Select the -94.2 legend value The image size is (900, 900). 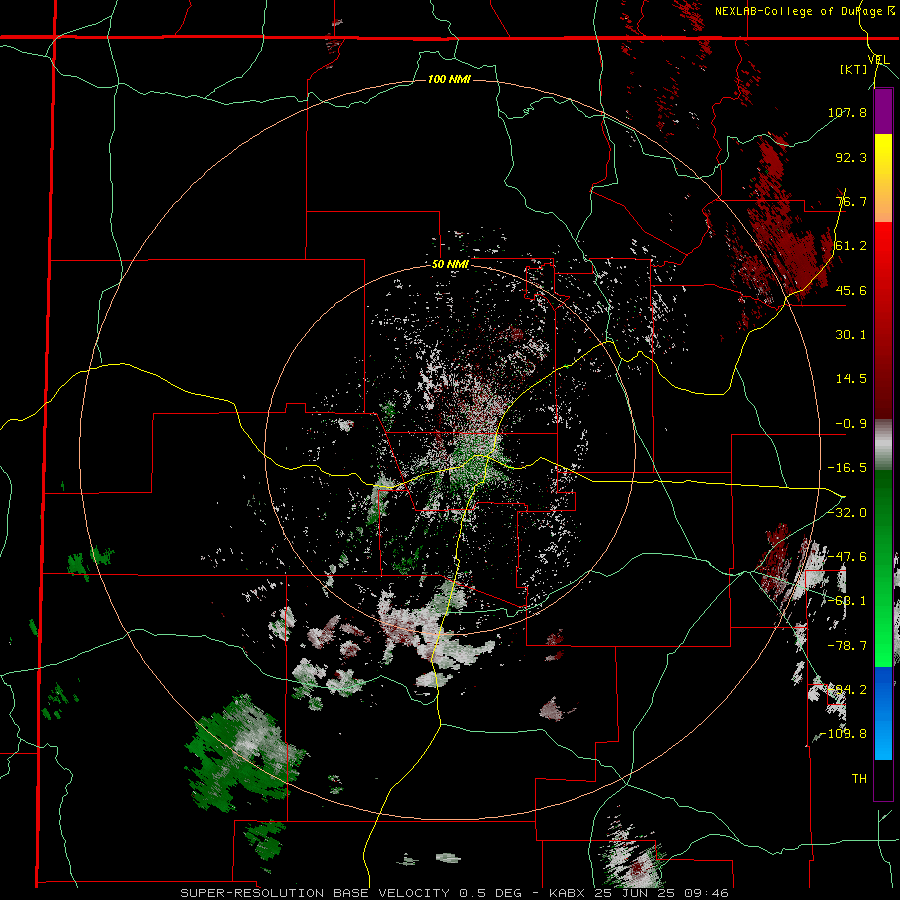coord(847,689)
